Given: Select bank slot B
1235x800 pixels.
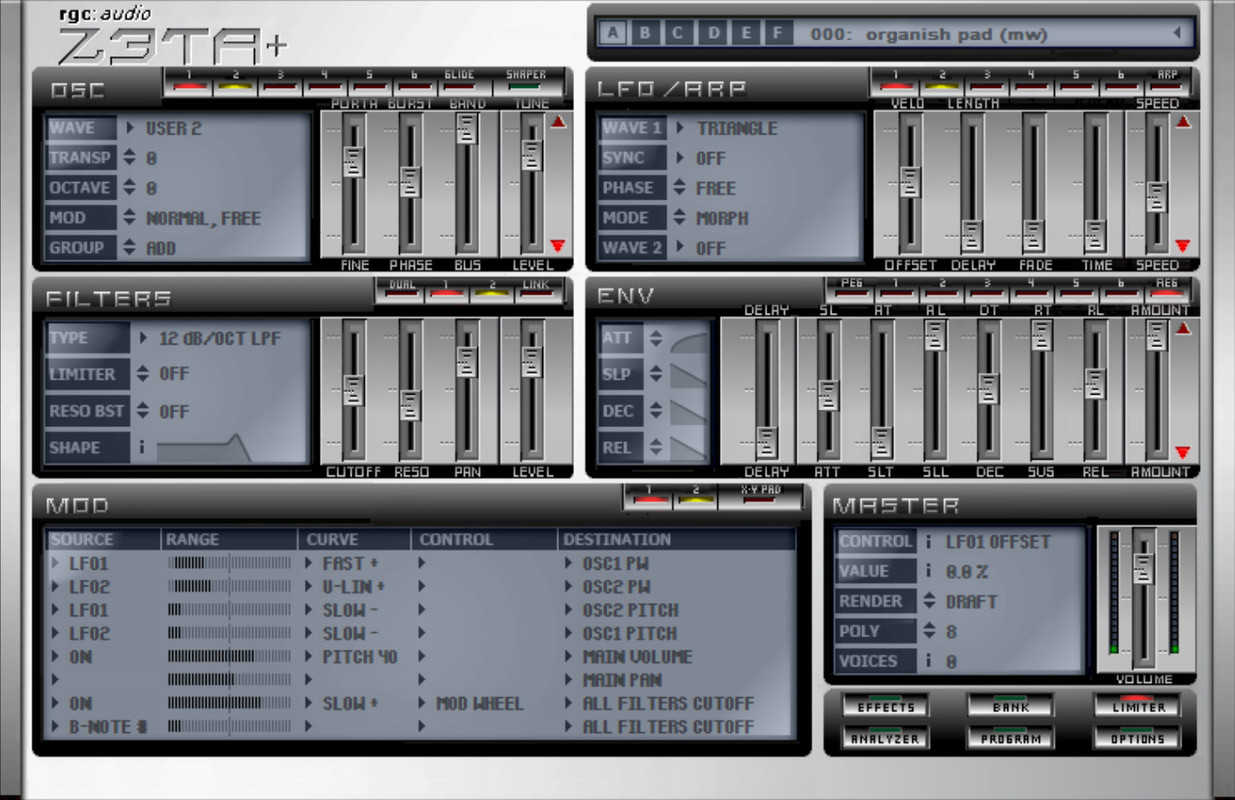Looking at the screenshot, I should tap(645, 33).
